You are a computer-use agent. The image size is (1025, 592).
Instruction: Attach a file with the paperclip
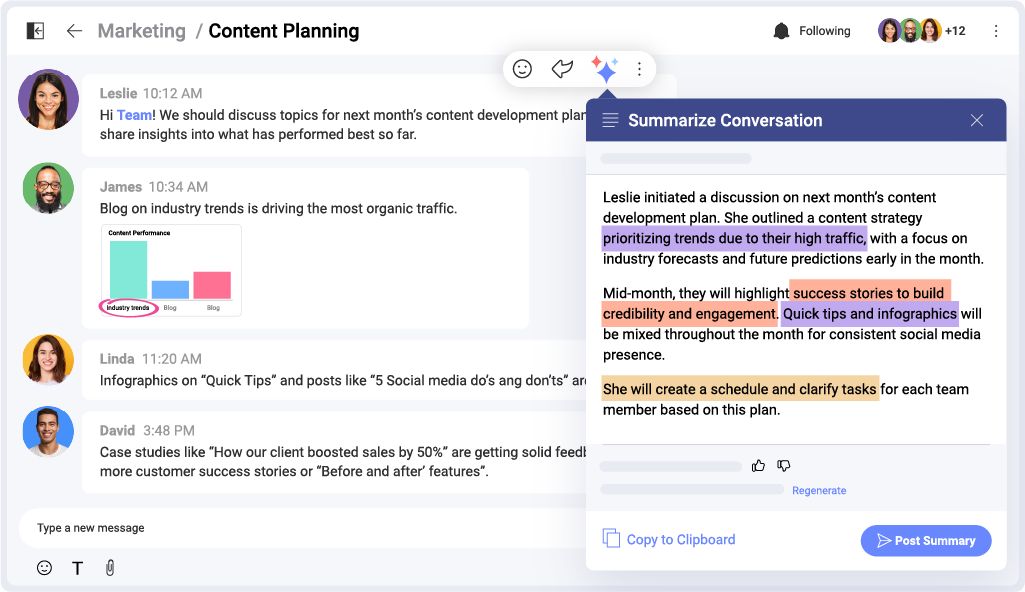110,568
